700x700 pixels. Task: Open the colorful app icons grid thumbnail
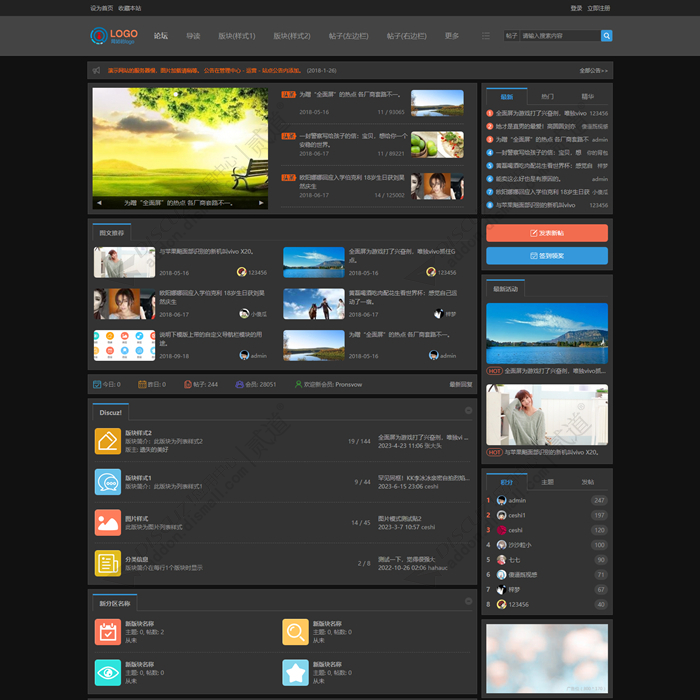pos(125,346)
